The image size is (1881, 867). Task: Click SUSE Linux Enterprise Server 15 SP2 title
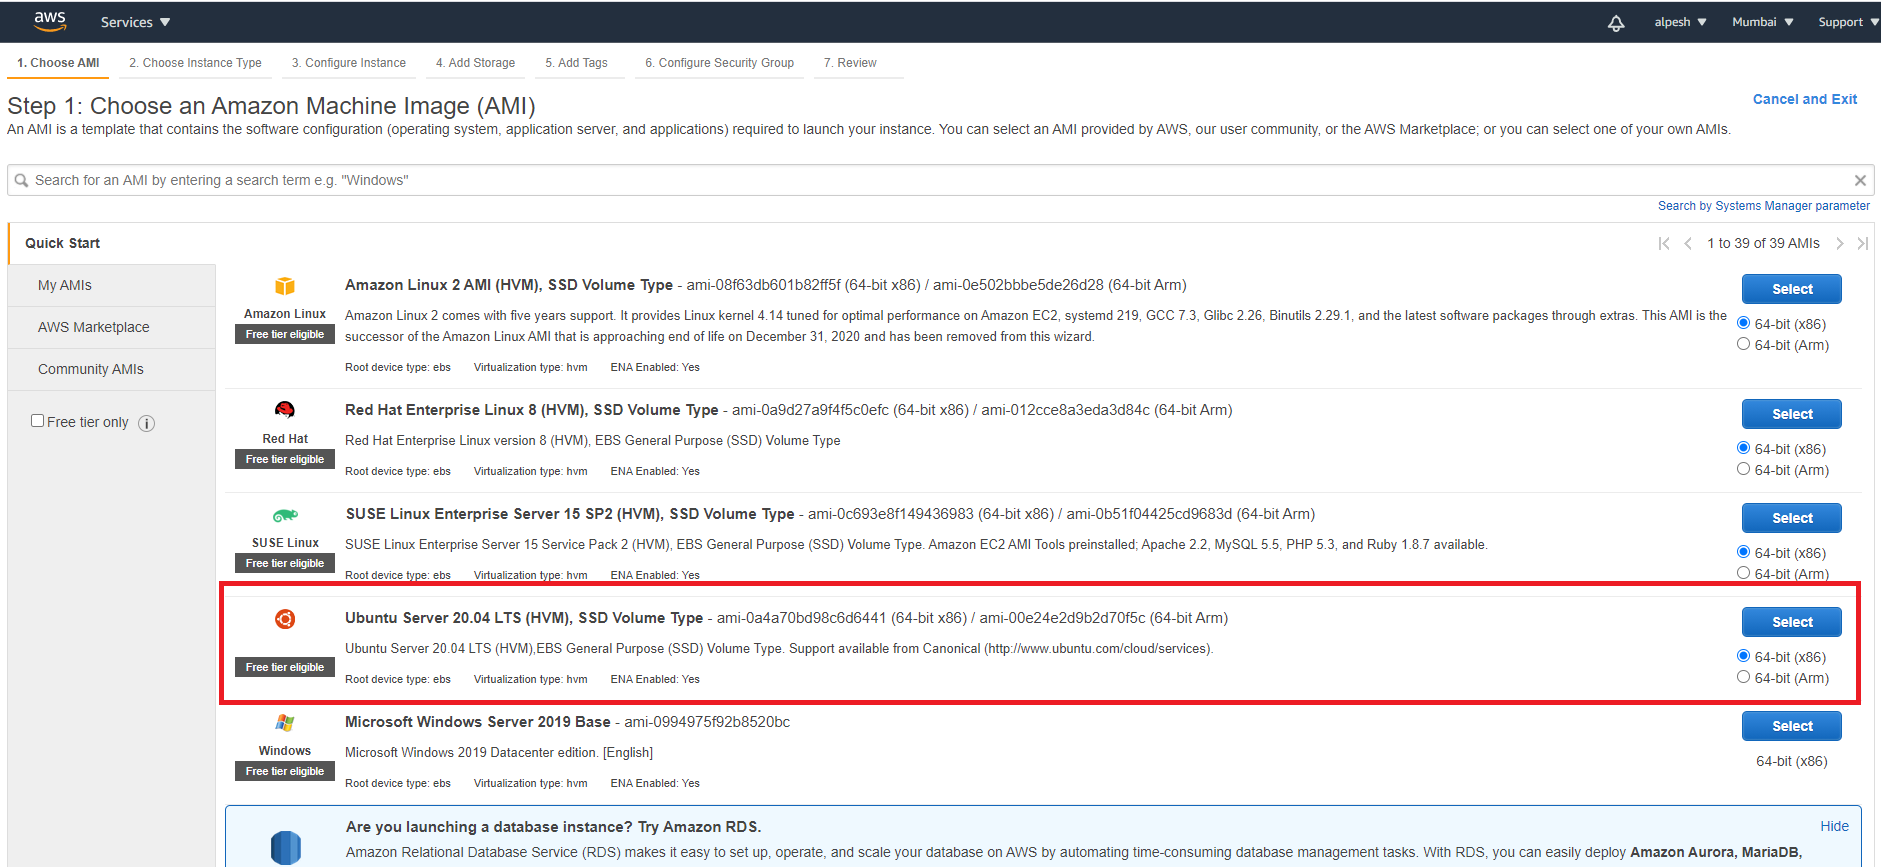point(570,514)
